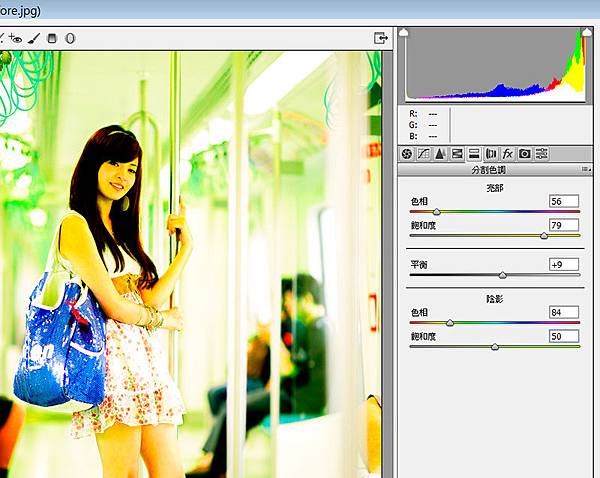This screenshot has height=478, width=600.
Task: Click the shadows 飽和度 slider handle
Action: (x=495, y=347)
